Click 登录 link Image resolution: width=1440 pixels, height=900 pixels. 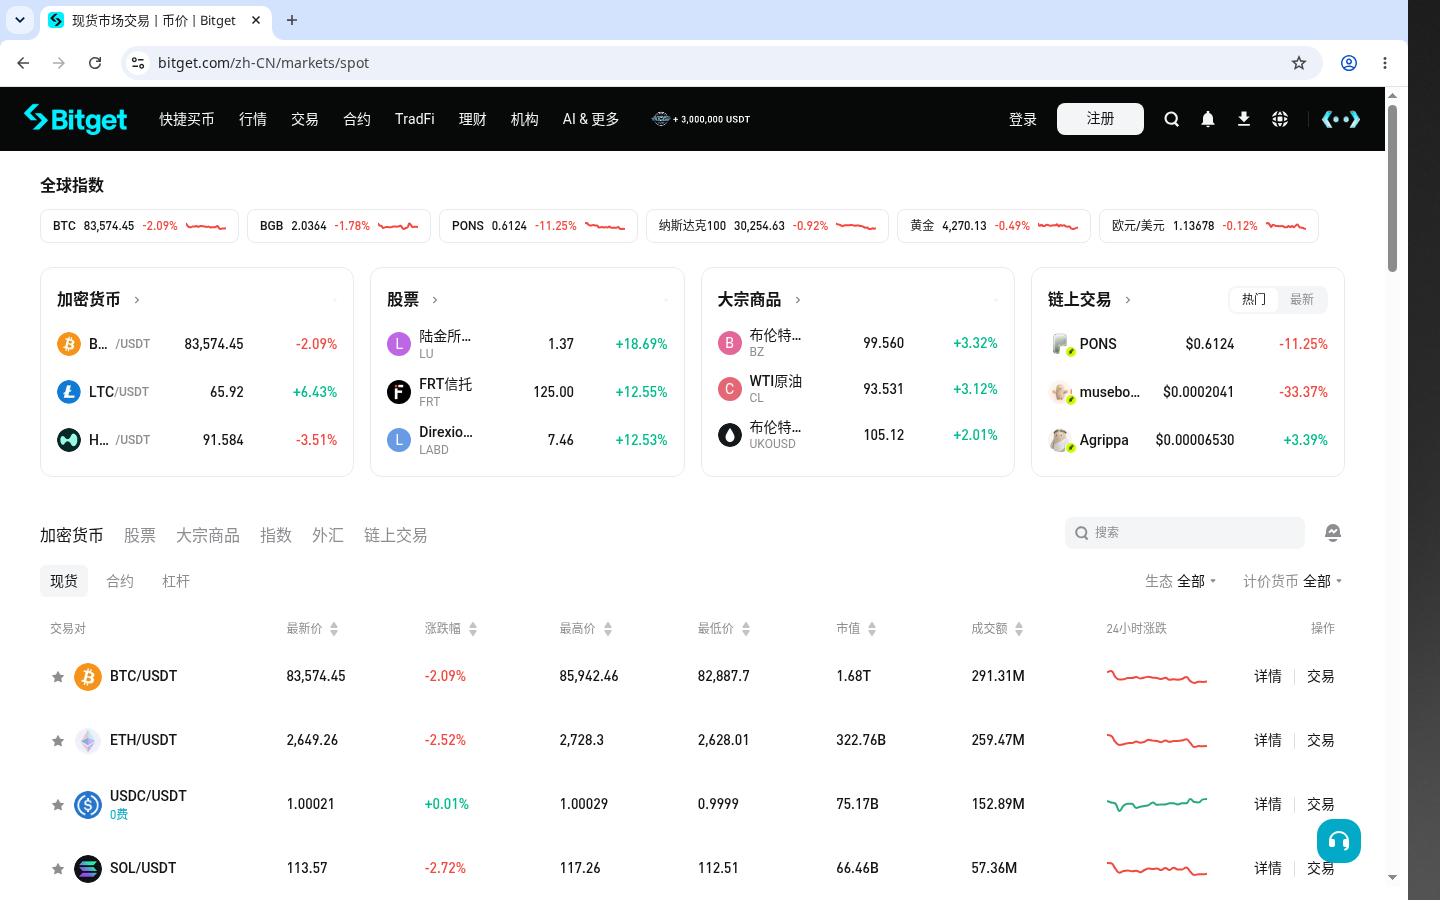1023,119
